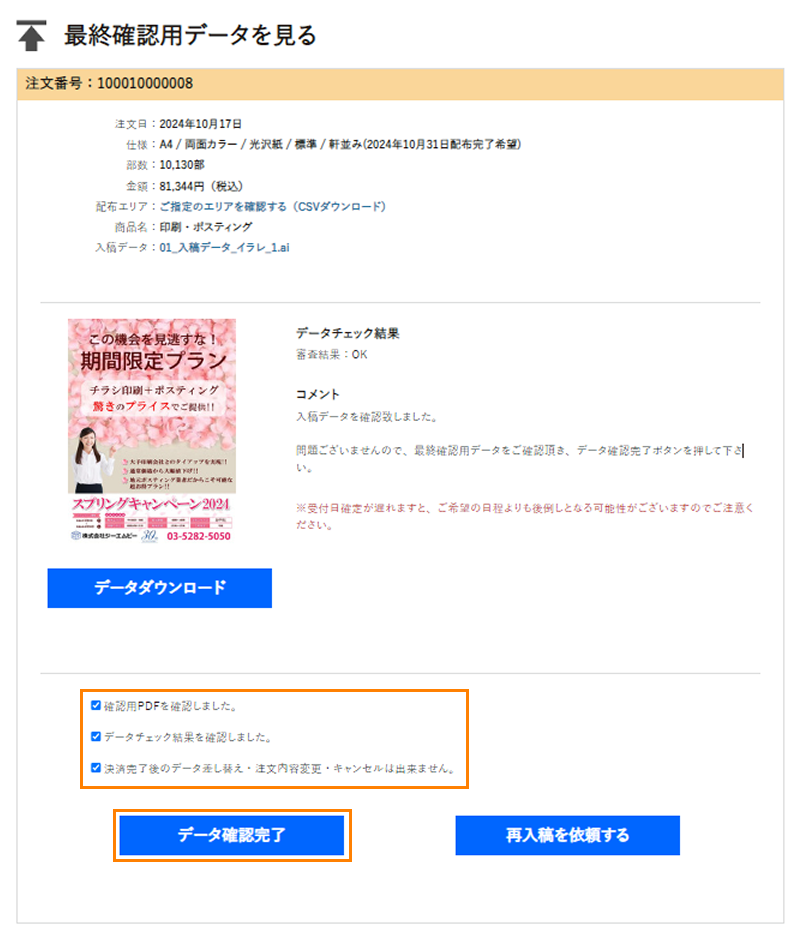The width and height of the screenshot is (800, 937).
Task: Click the 注文日 value 2024年10月17日
Action: (200, 124)
